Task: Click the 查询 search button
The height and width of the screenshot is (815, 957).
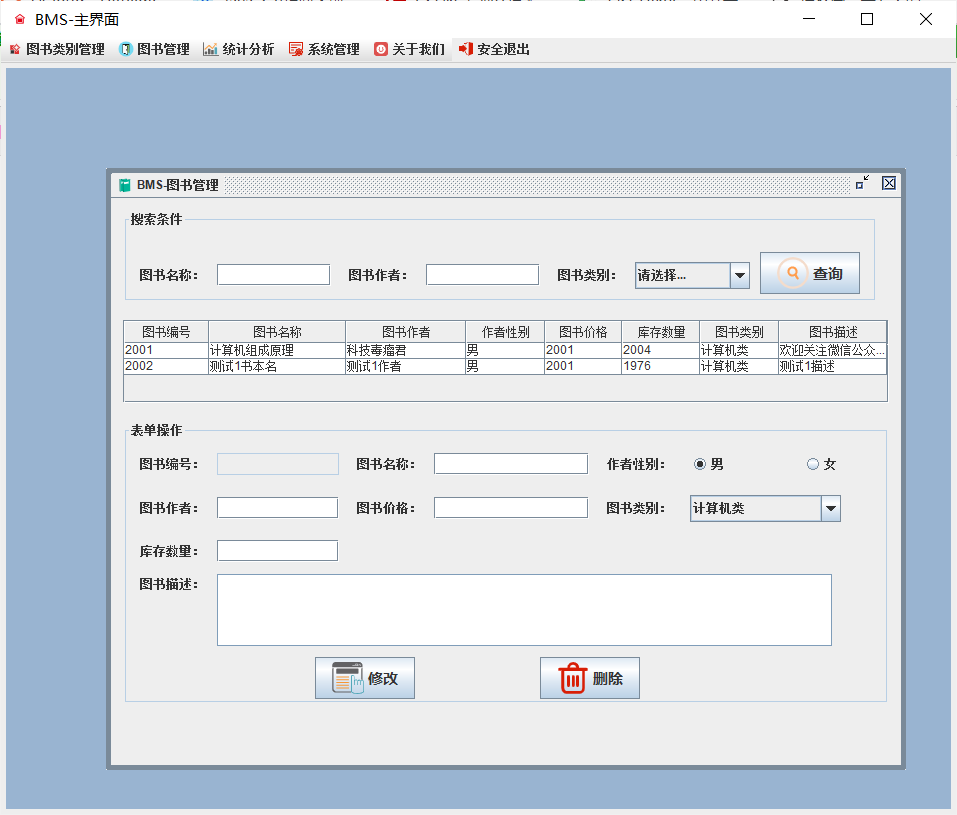Action: pos(810,273)
